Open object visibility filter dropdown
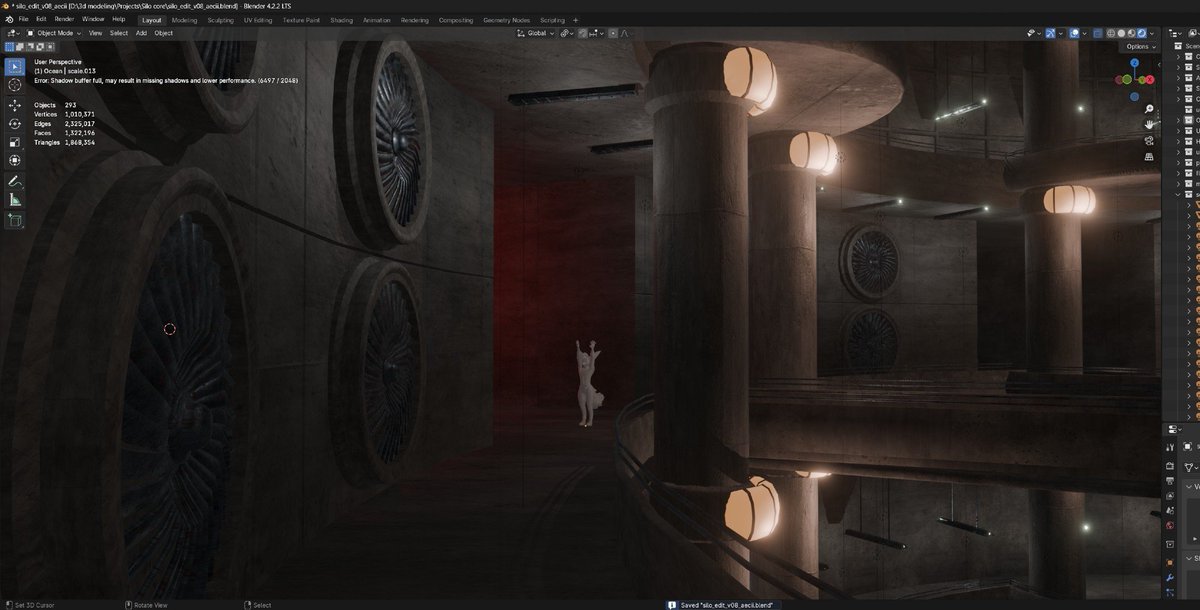1200x610 pixels. click(x=1034, y=33)
